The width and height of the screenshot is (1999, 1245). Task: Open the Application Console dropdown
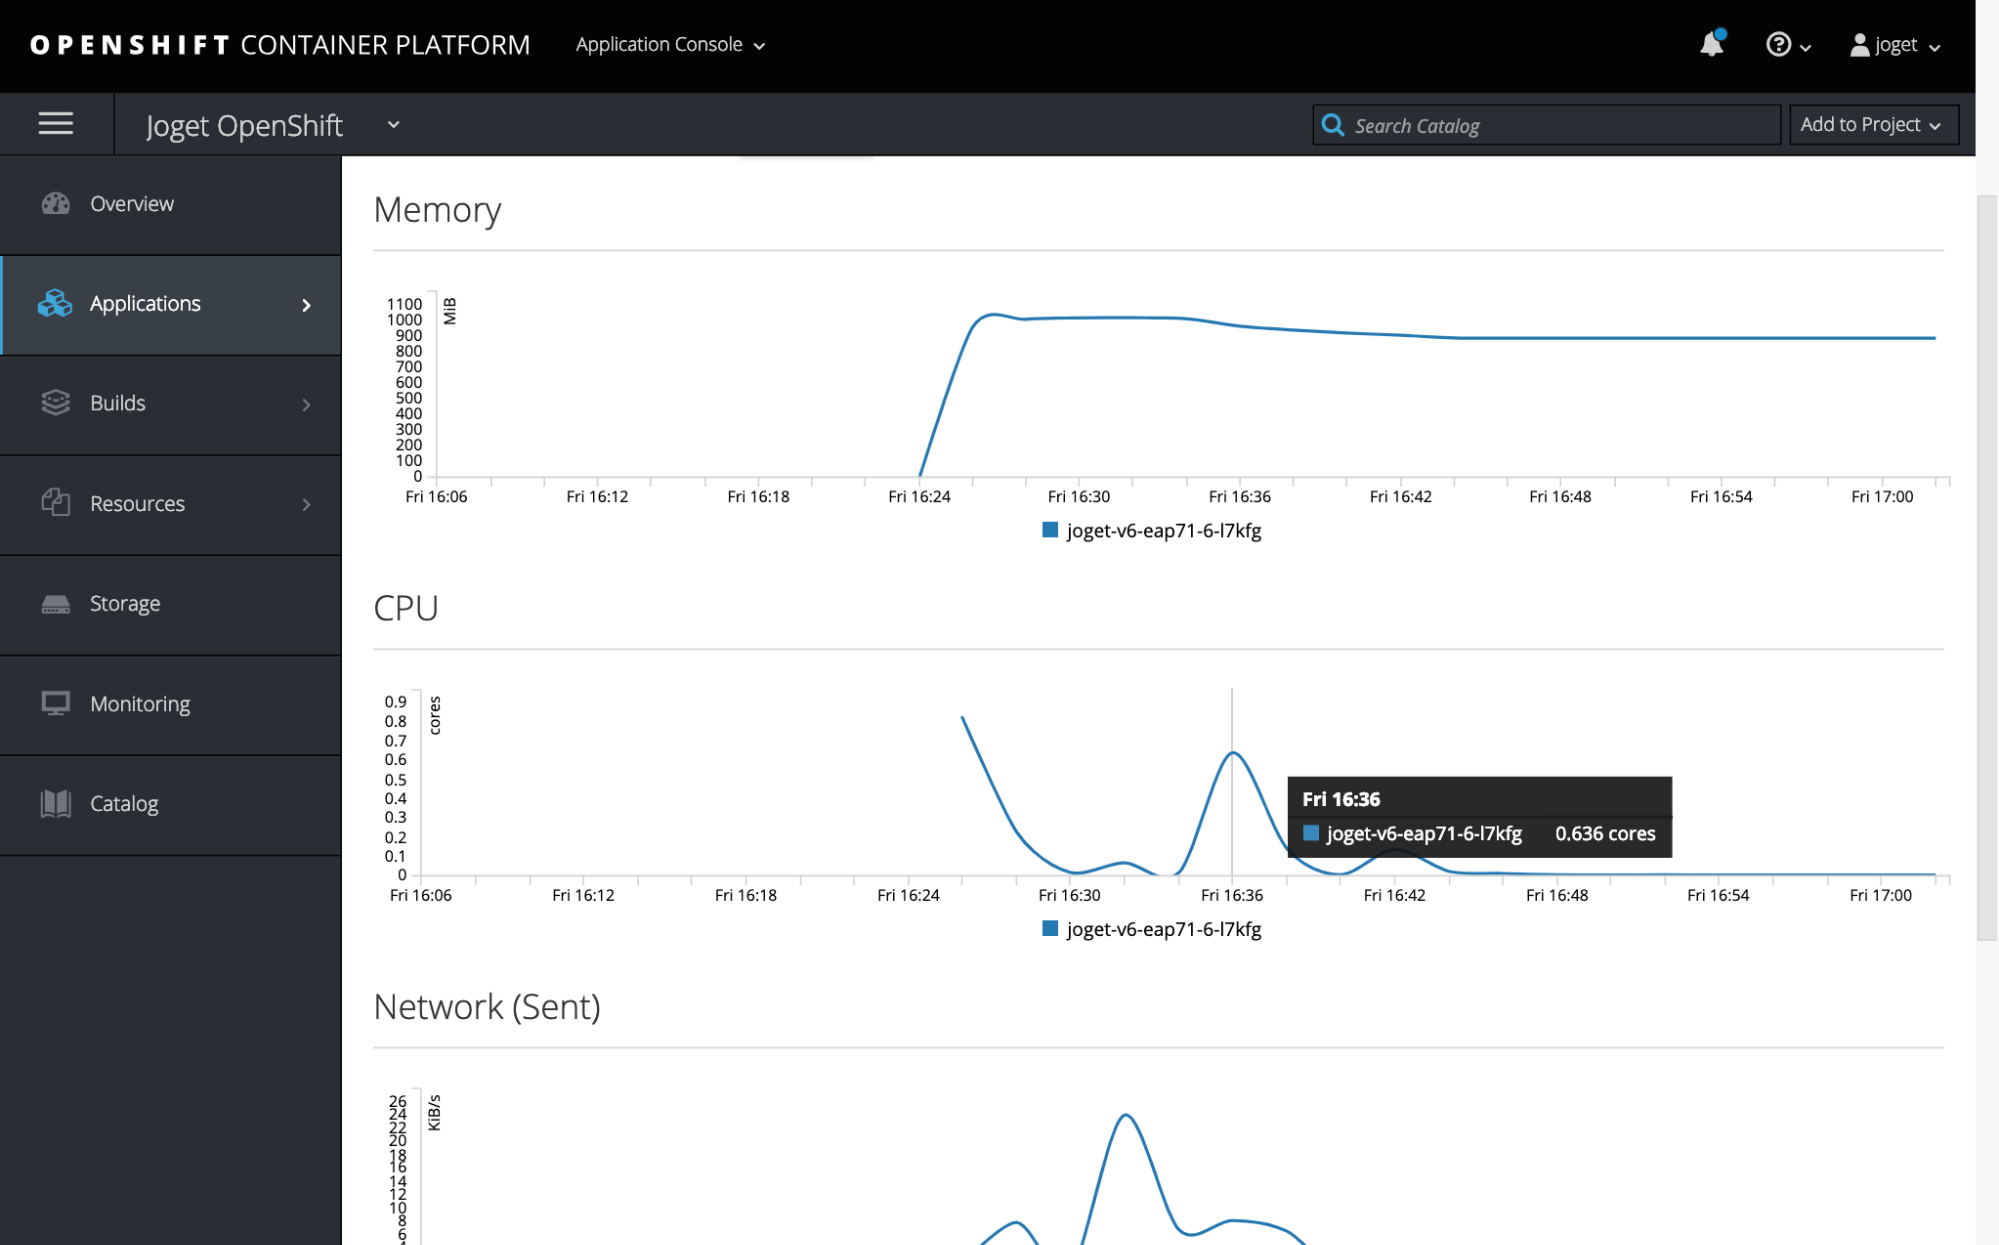click(670, 45)
